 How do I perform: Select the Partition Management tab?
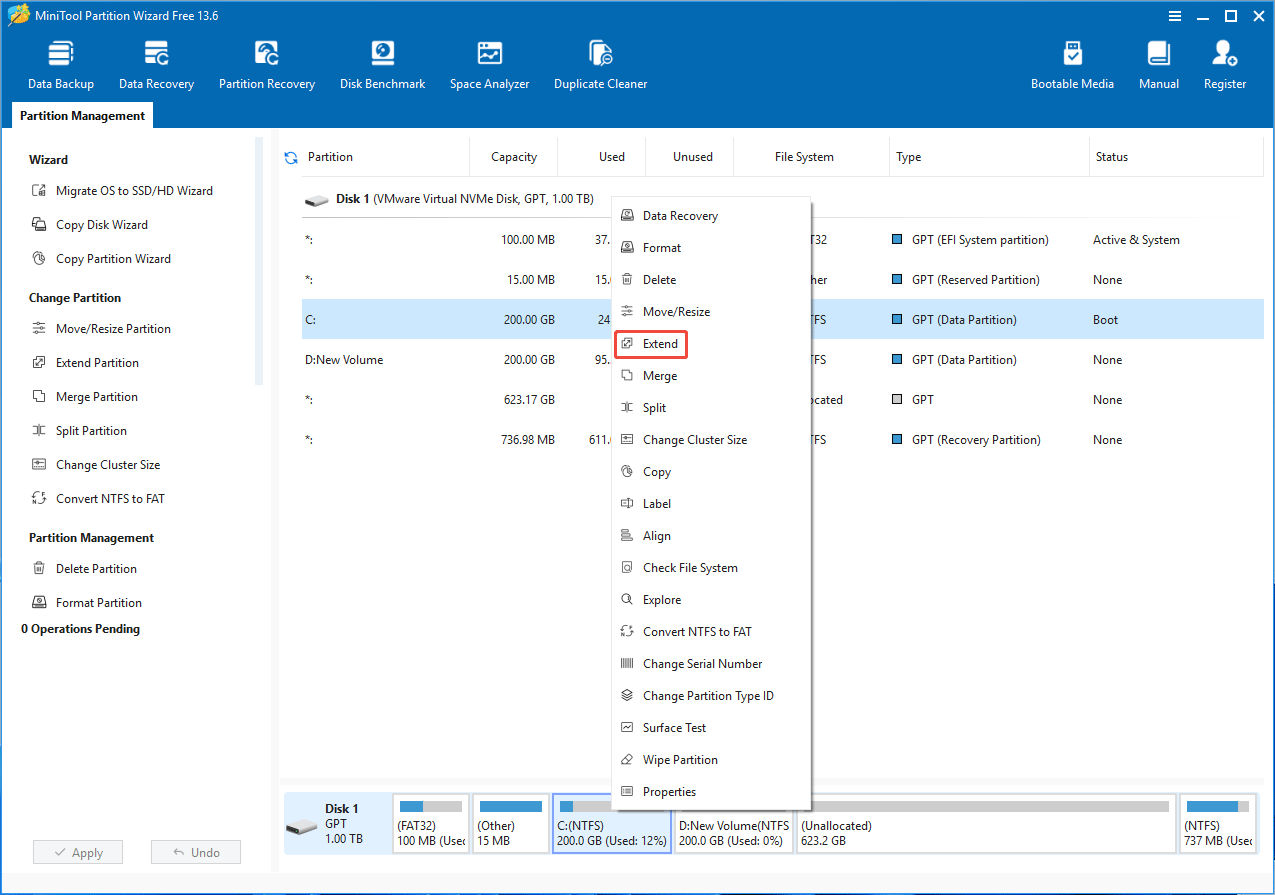pyautogui.click(x=82, y=116)
